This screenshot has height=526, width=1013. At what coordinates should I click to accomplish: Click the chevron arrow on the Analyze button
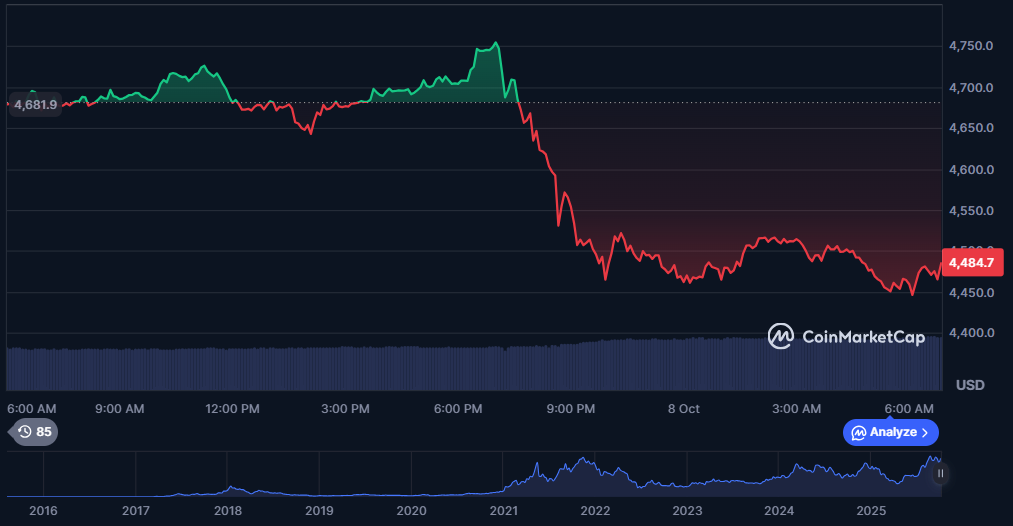tap(925, 432)
